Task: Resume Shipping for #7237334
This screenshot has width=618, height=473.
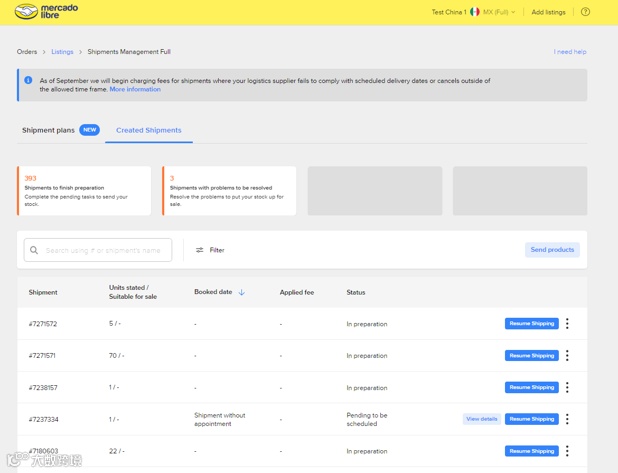Action: [x=532, y=419]
